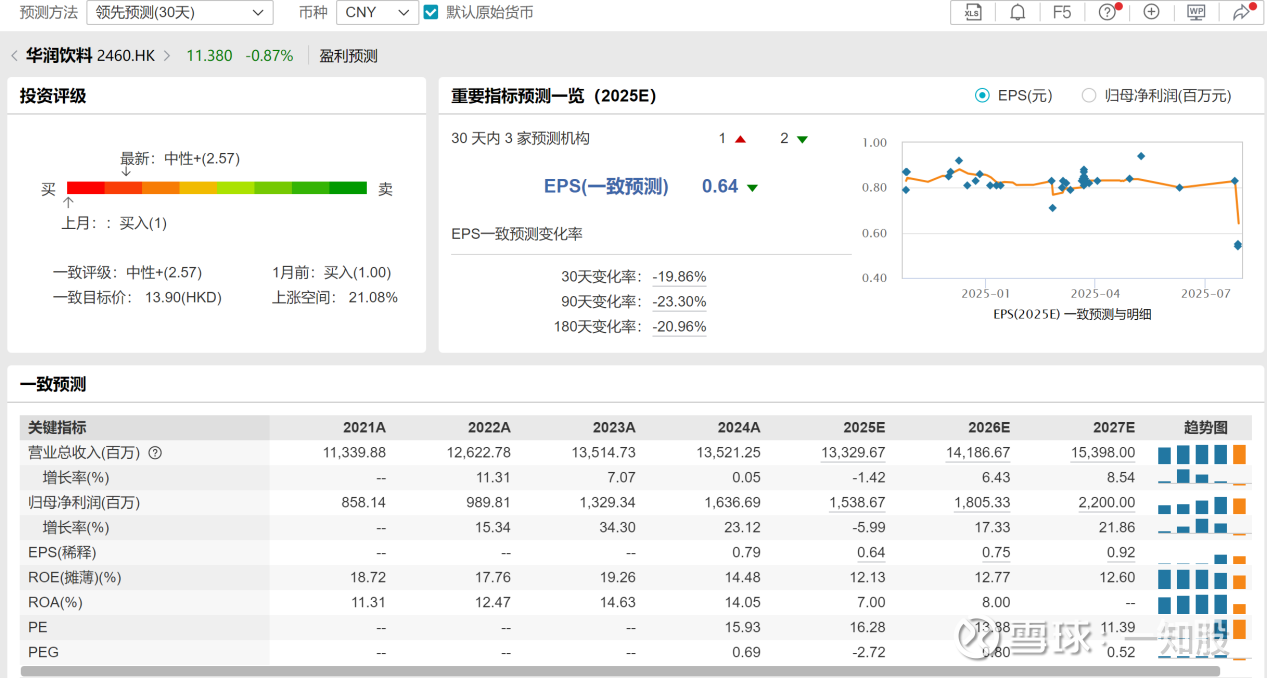The width and height of the screenshot is (1267, 678).
Task: Open 2026E net profit forecast 1,805.33
Action: pyautogui.click(x=982, y=503)
